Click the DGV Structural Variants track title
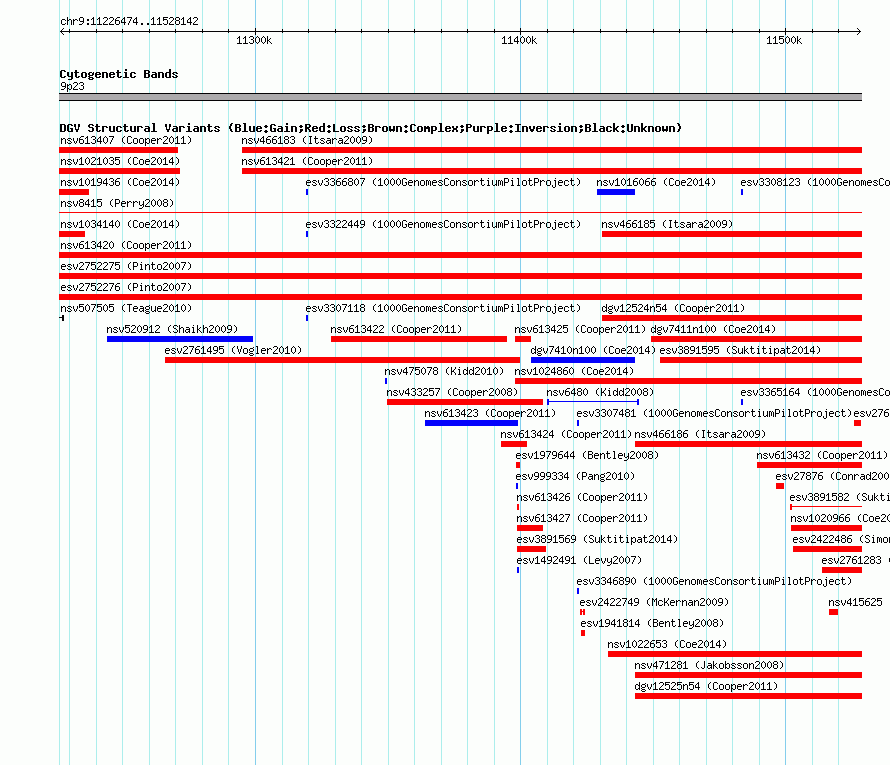The height and width of the screenshot is (765, 890). click(370, 128)
